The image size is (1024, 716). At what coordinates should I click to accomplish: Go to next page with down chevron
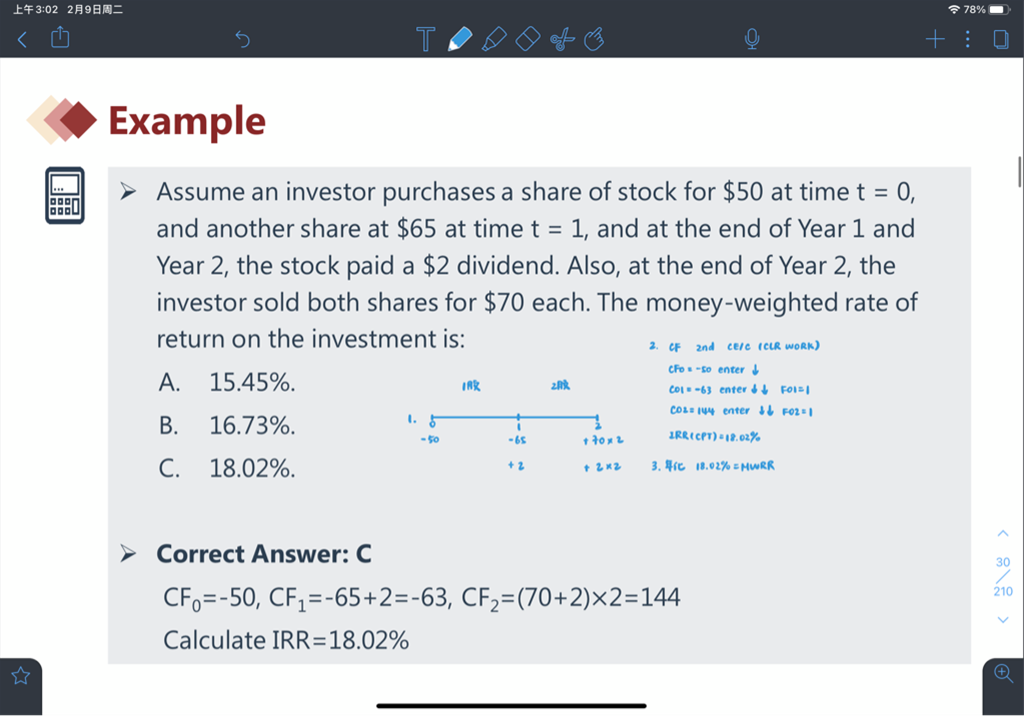1003,619
